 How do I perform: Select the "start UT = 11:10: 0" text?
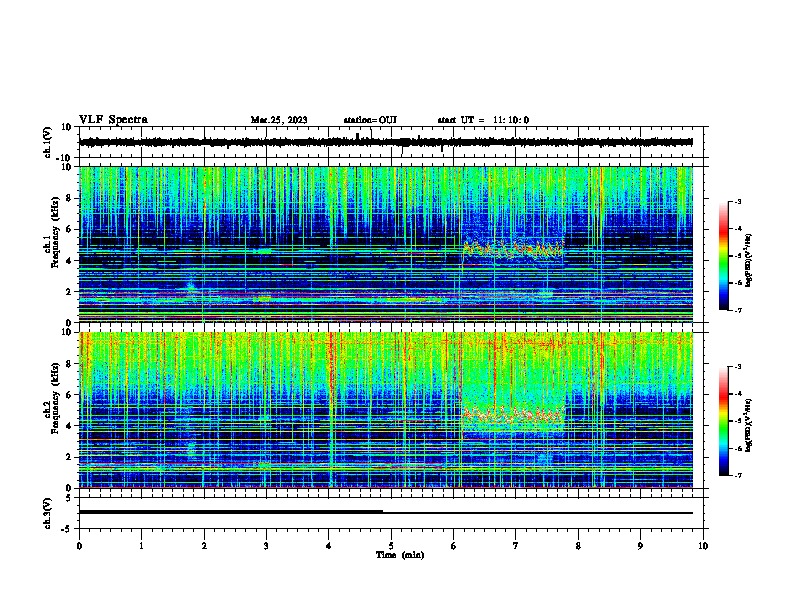click(x=483, y=120)
